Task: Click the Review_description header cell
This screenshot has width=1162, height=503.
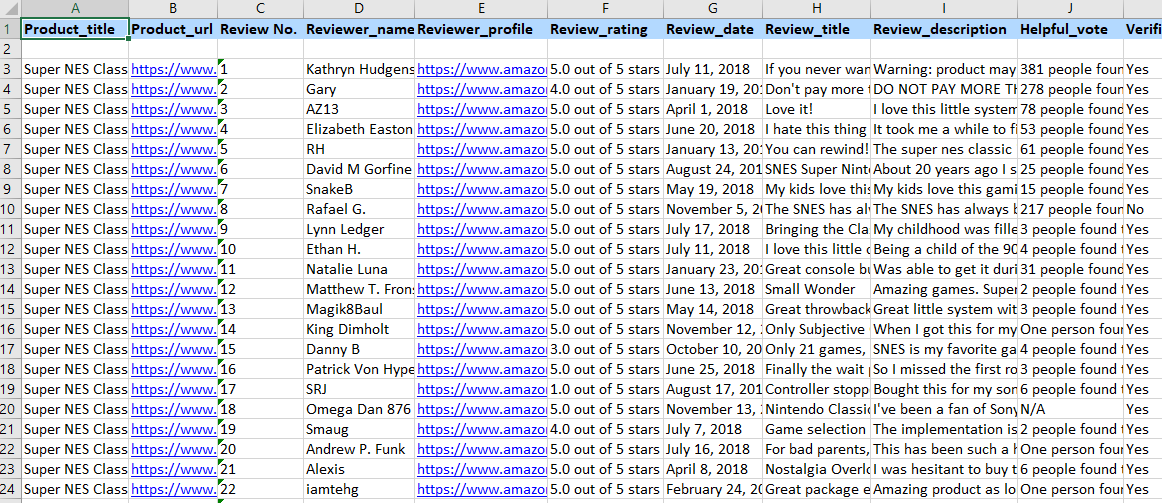Action: (943, 29)
